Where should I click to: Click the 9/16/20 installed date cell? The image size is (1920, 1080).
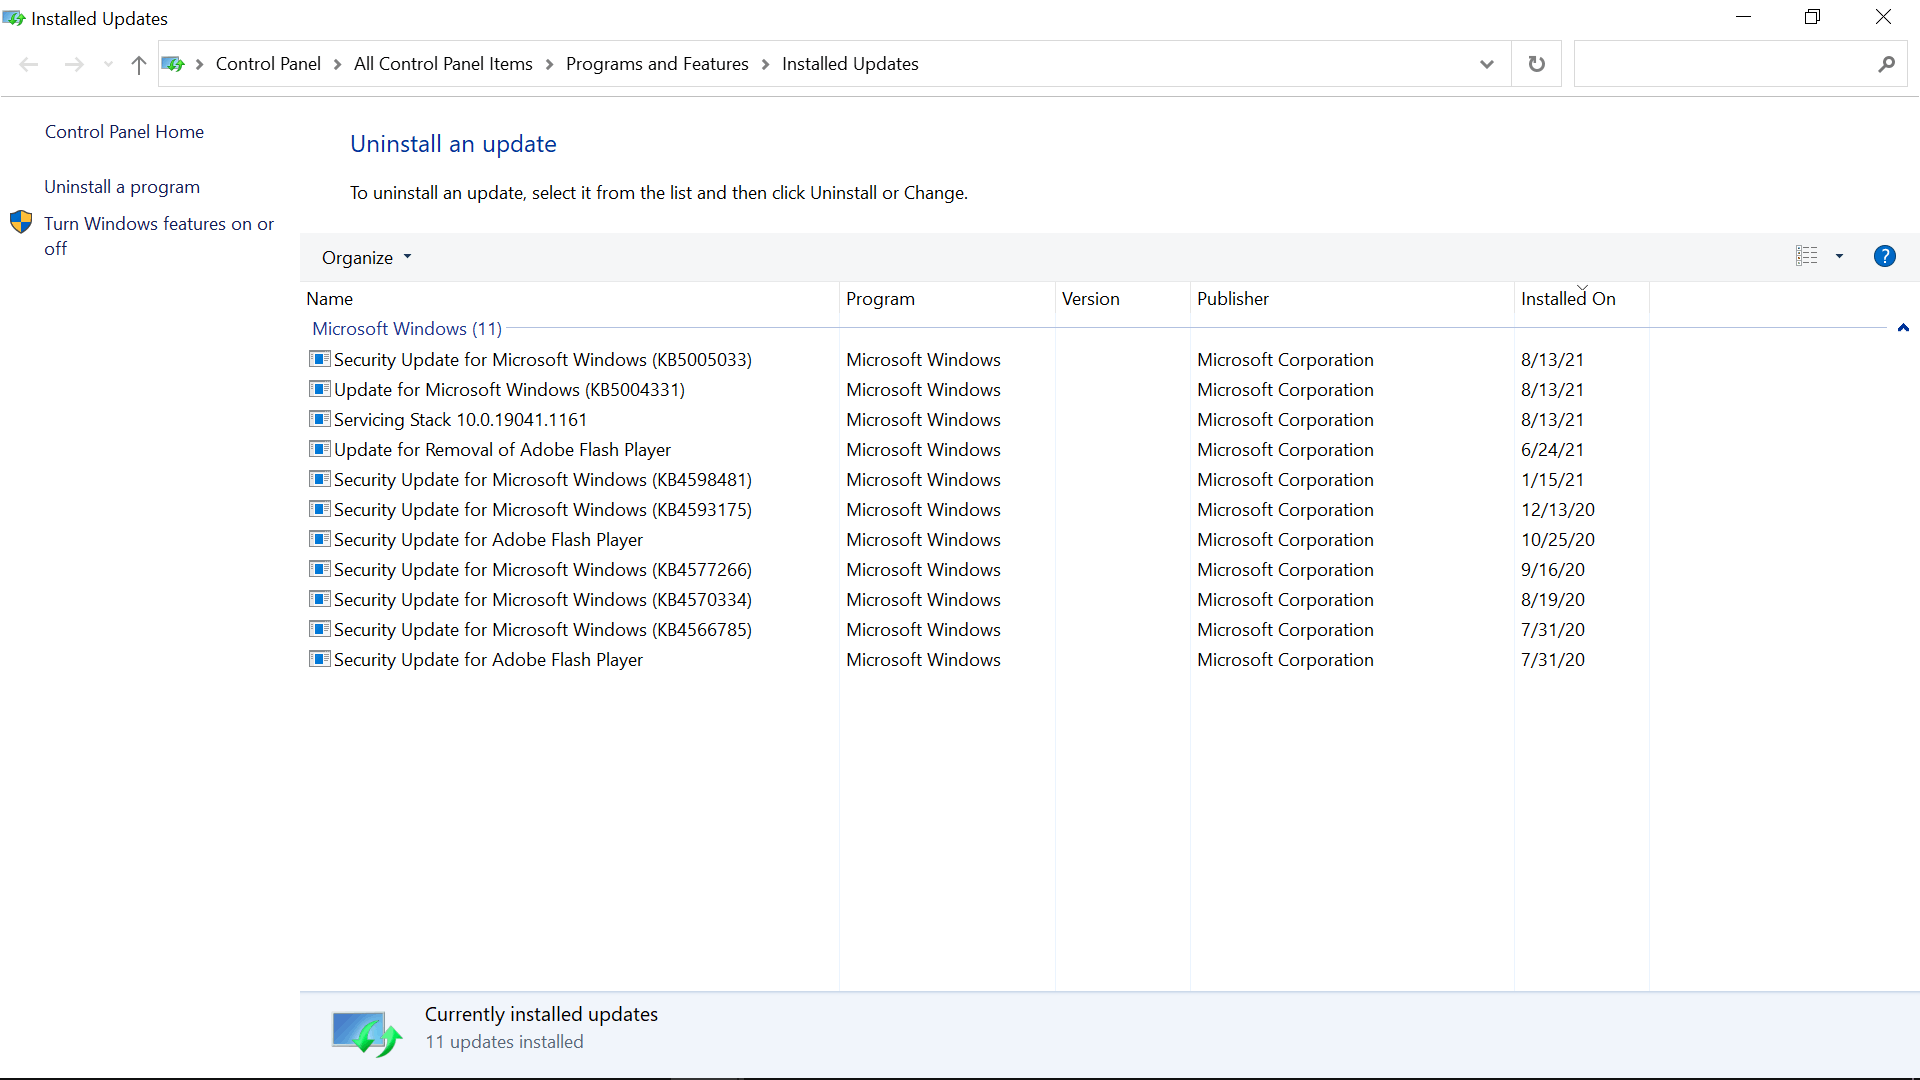tap(1553, 569)
